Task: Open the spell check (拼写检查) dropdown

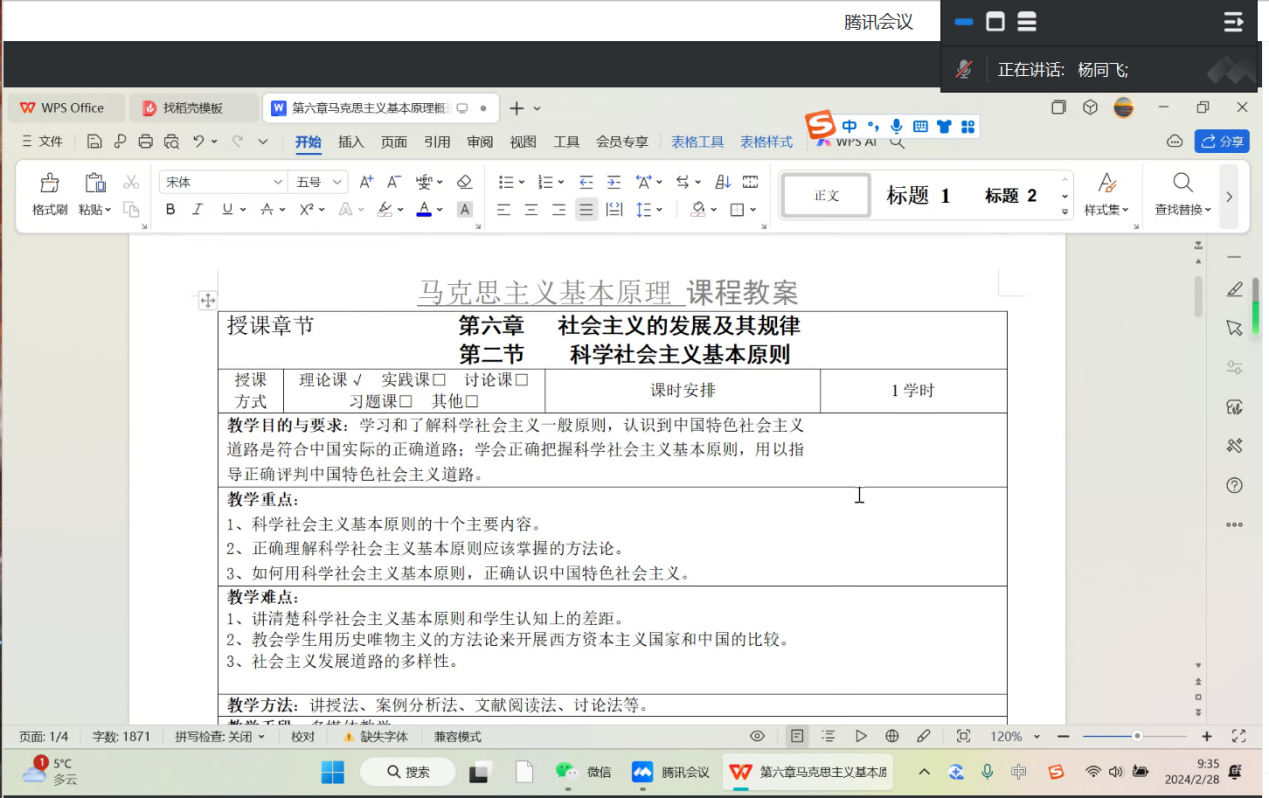Action: click(220, 737)
